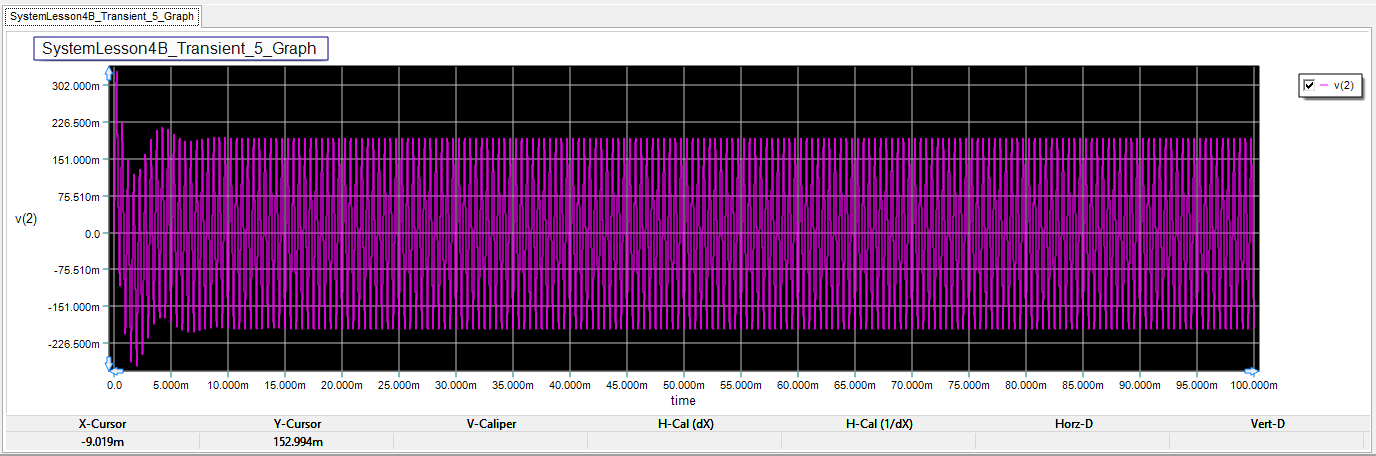Click the v(2) legend label text
Image resolution: width=1376 pixels, height=456 pixels.
pos(1344,86)
